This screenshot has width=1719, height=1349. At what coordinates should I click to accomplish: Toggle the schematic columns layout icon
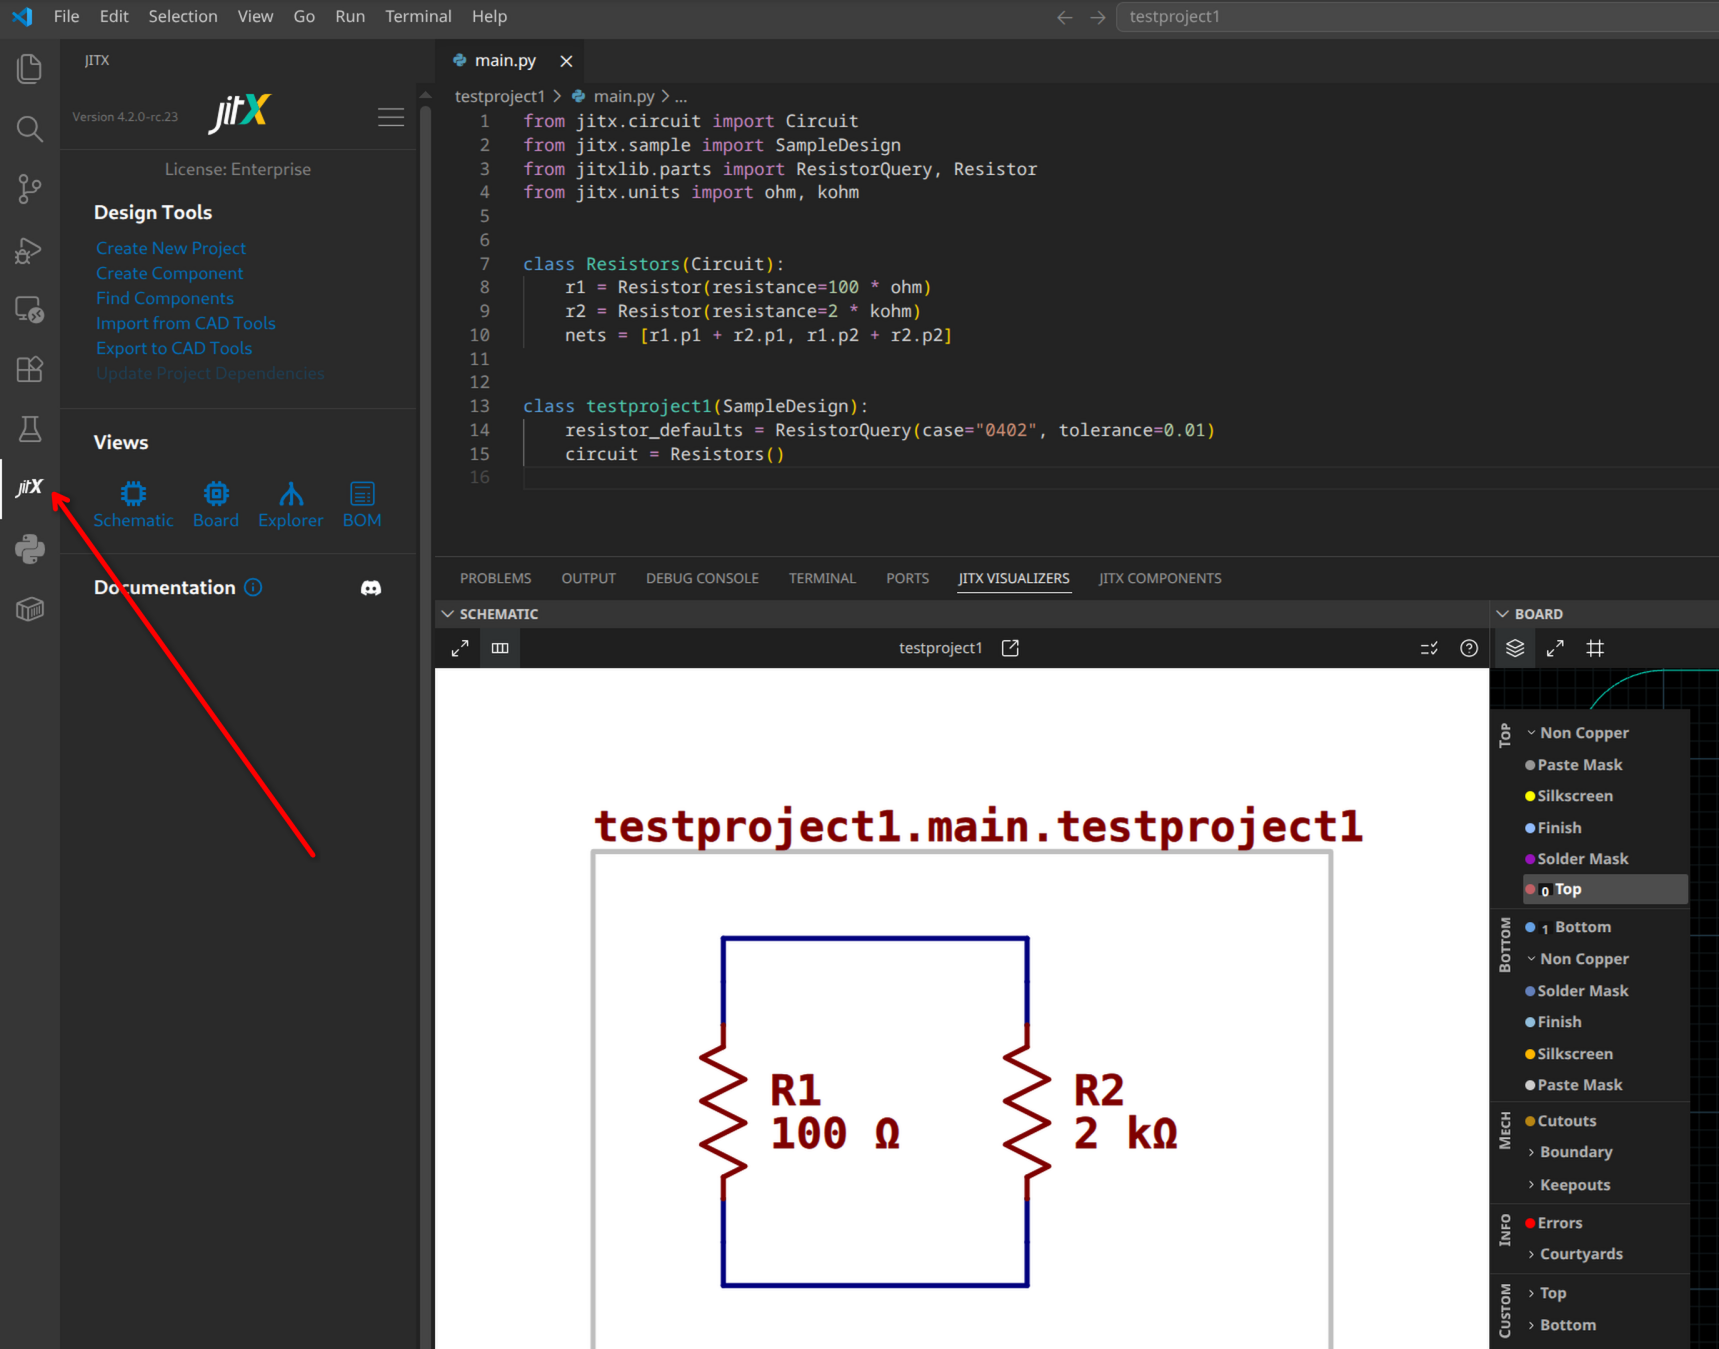[500, 648]
